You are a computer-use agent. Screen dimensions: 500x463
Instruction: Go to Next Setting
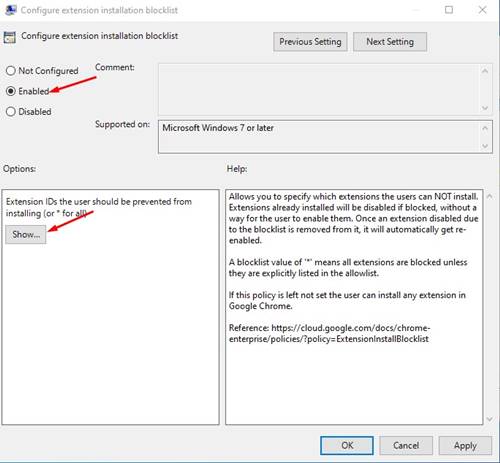(390, 42)
